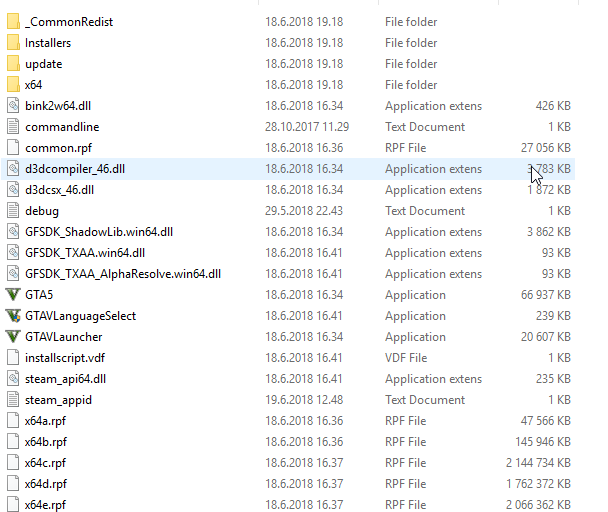Click the x64c.rpf file icon
The height and width of the screenshot is (512, 608).
[13, 462]
